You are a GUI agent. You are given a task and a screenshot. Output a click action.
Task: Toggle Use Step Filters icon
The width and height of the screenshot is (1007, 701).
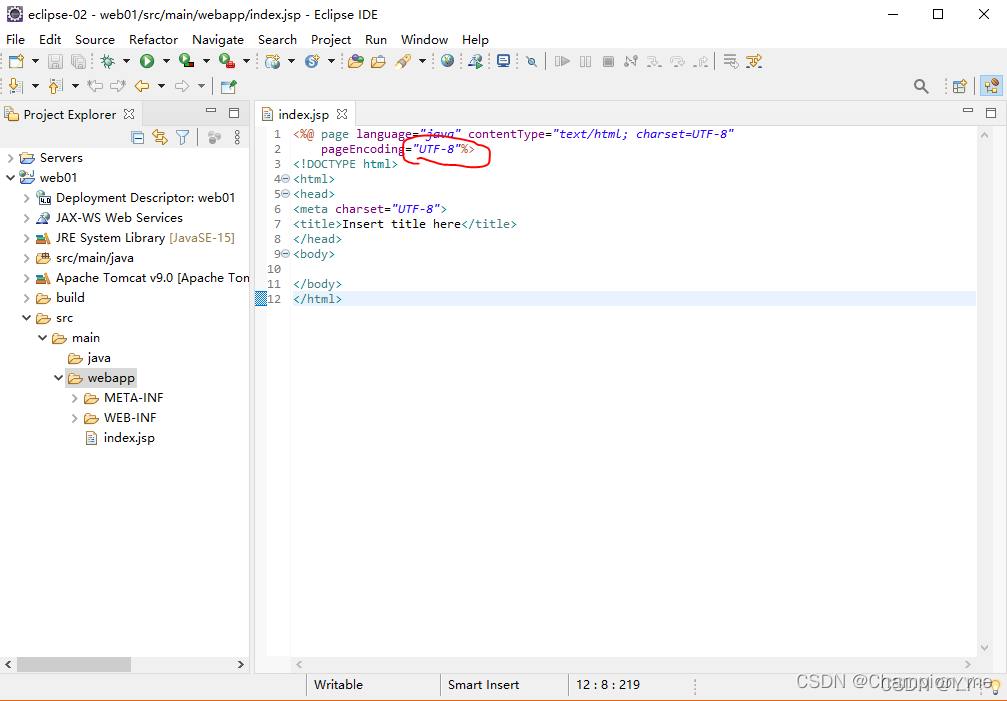(x=754, y=61)
